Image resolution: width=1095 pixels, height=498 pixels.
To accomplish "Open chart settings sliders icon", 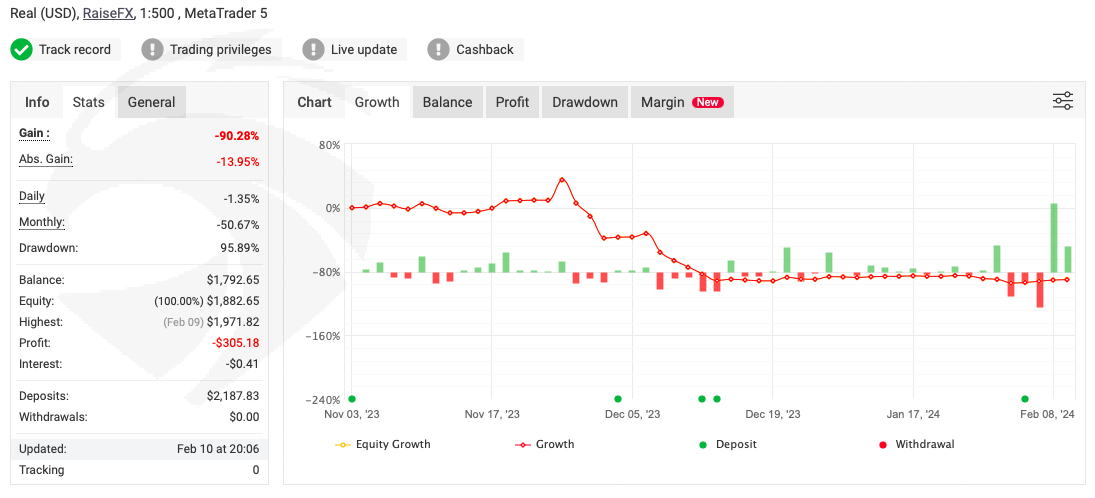I will click(1062, 101).
